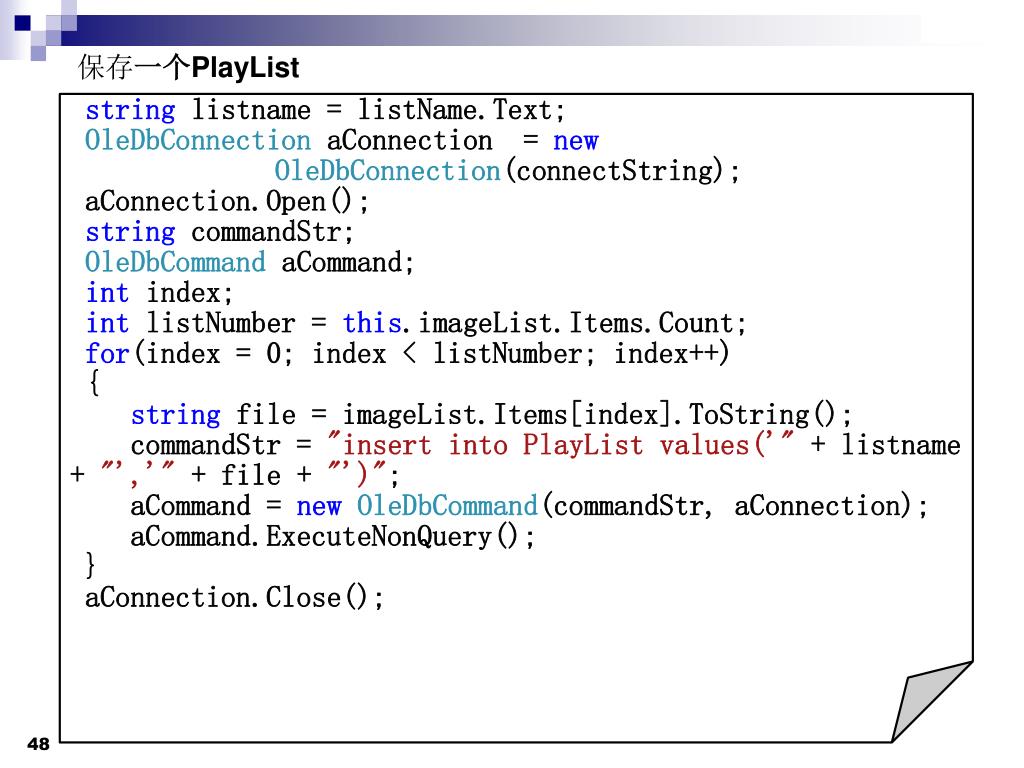Click the folded page corner graphic
The width and height of the screenshot is (1024, 768).
931,702
